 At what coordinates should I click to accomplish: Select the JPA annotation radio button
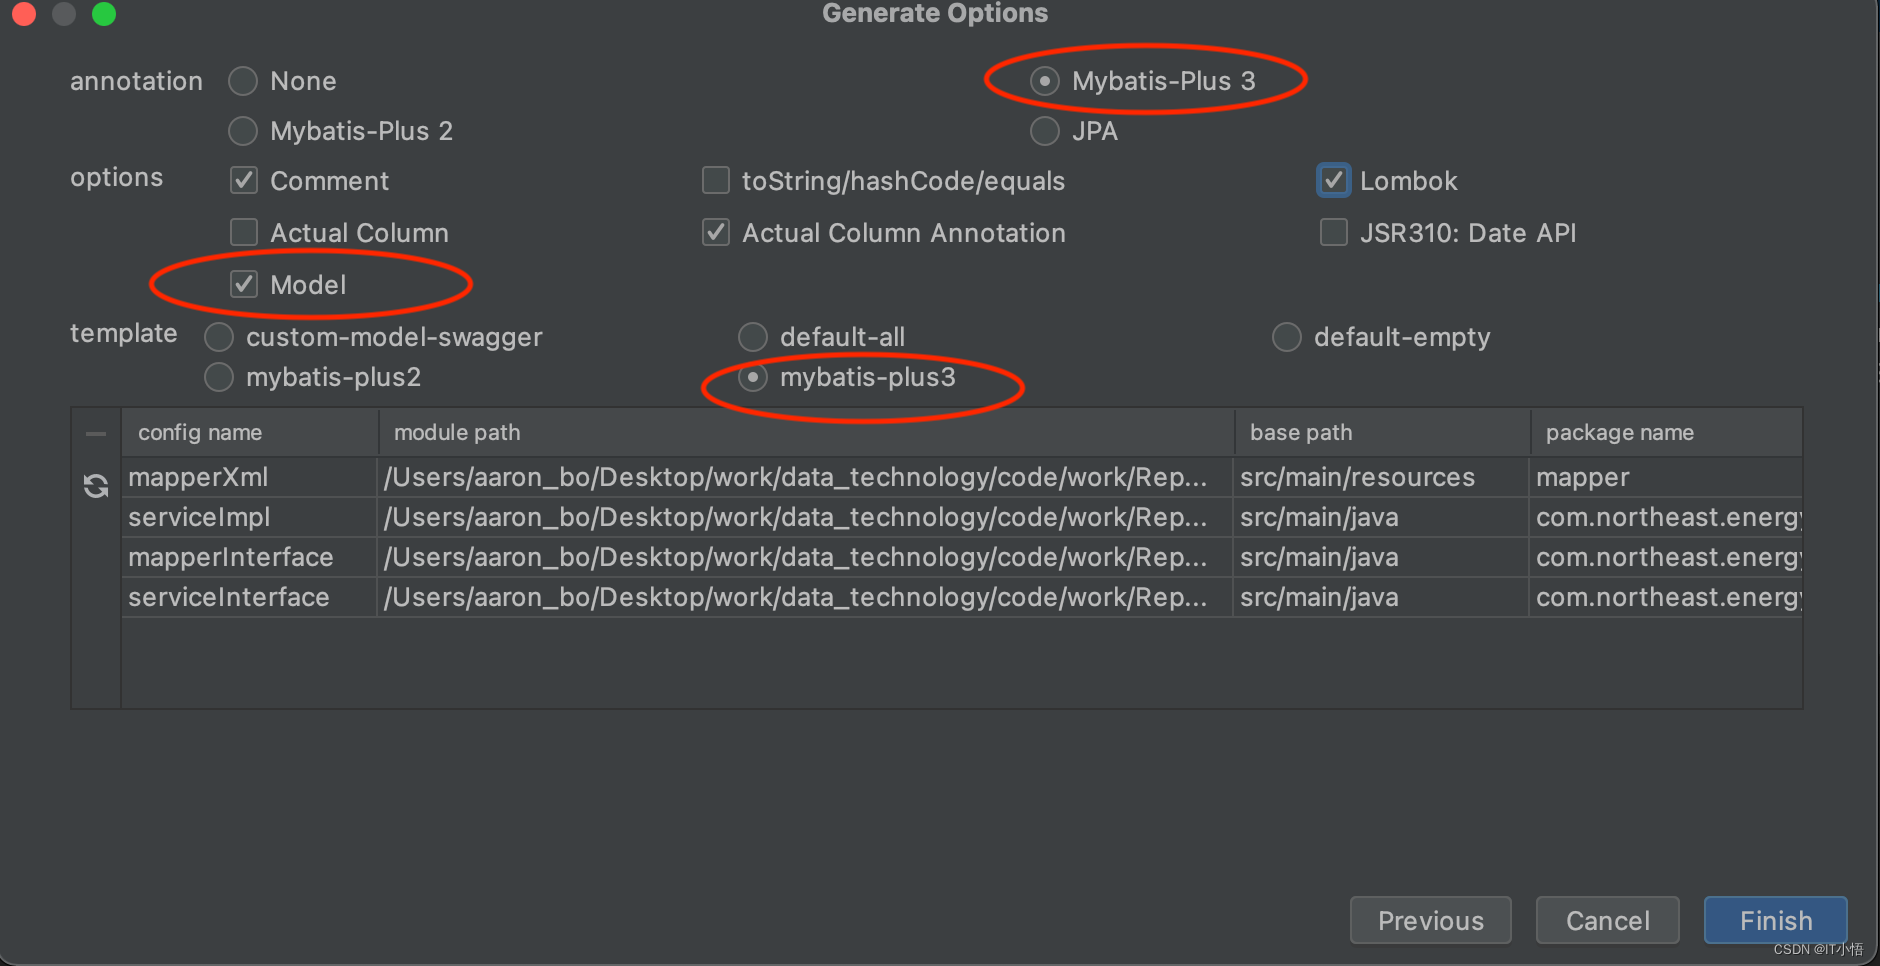point(1045,131)
